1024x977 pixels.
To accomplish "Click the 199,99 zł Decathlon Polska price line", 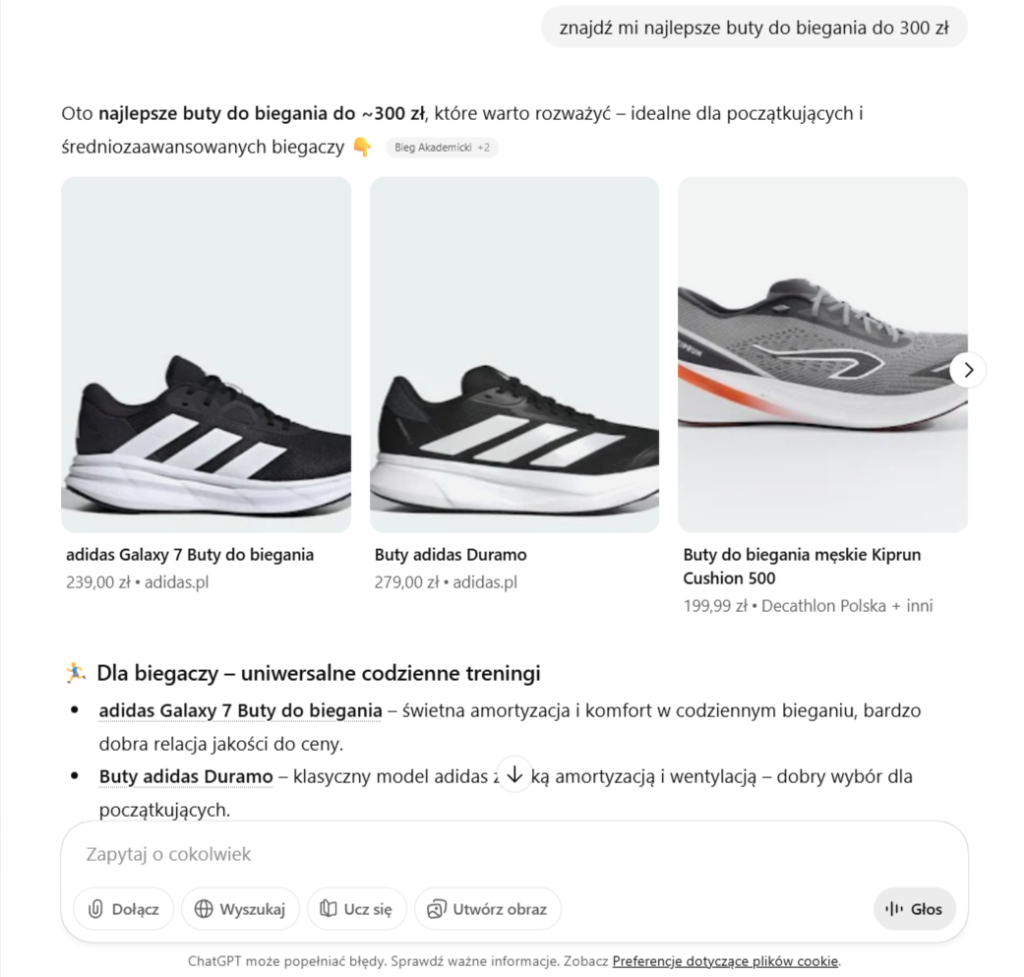I will pos(807,605).
